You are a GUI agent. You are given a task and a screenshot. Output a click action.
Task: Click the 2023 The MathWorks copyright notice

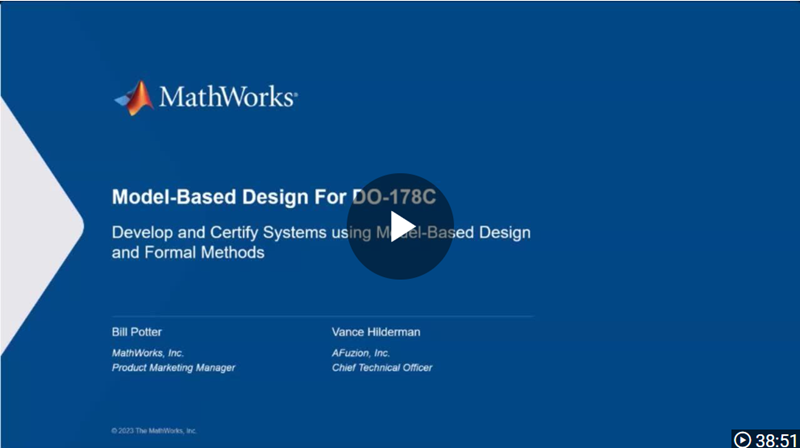pos(154,430)
